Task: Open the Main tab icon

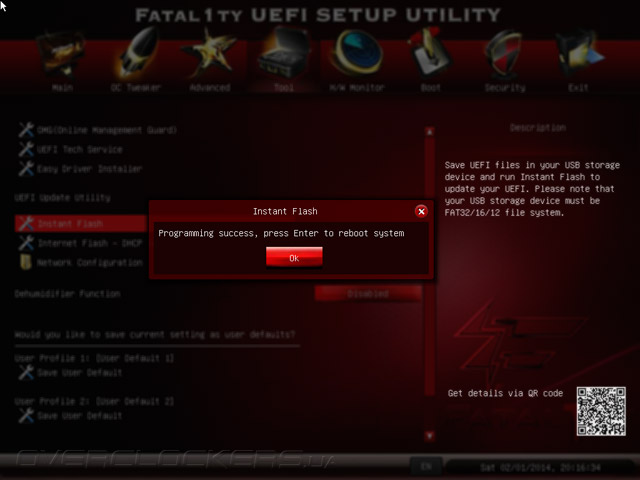Action: 61,55
